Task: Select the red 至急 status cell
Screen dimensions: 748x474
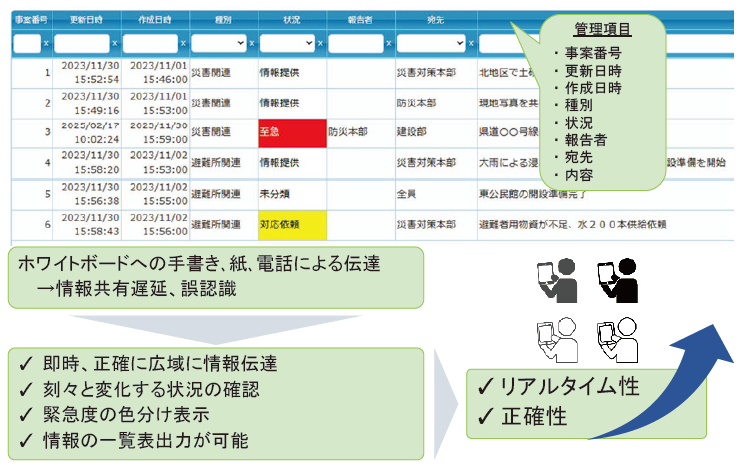Action: tap(291, 131)
